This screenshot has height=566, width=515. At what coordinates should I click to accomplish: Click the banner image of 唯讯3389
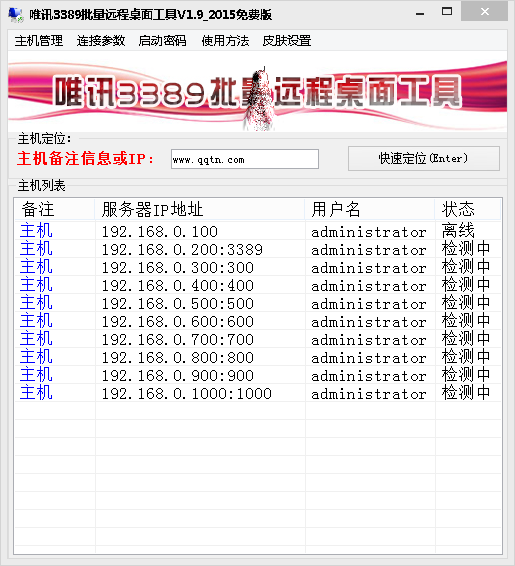click(x=257, y=91)
